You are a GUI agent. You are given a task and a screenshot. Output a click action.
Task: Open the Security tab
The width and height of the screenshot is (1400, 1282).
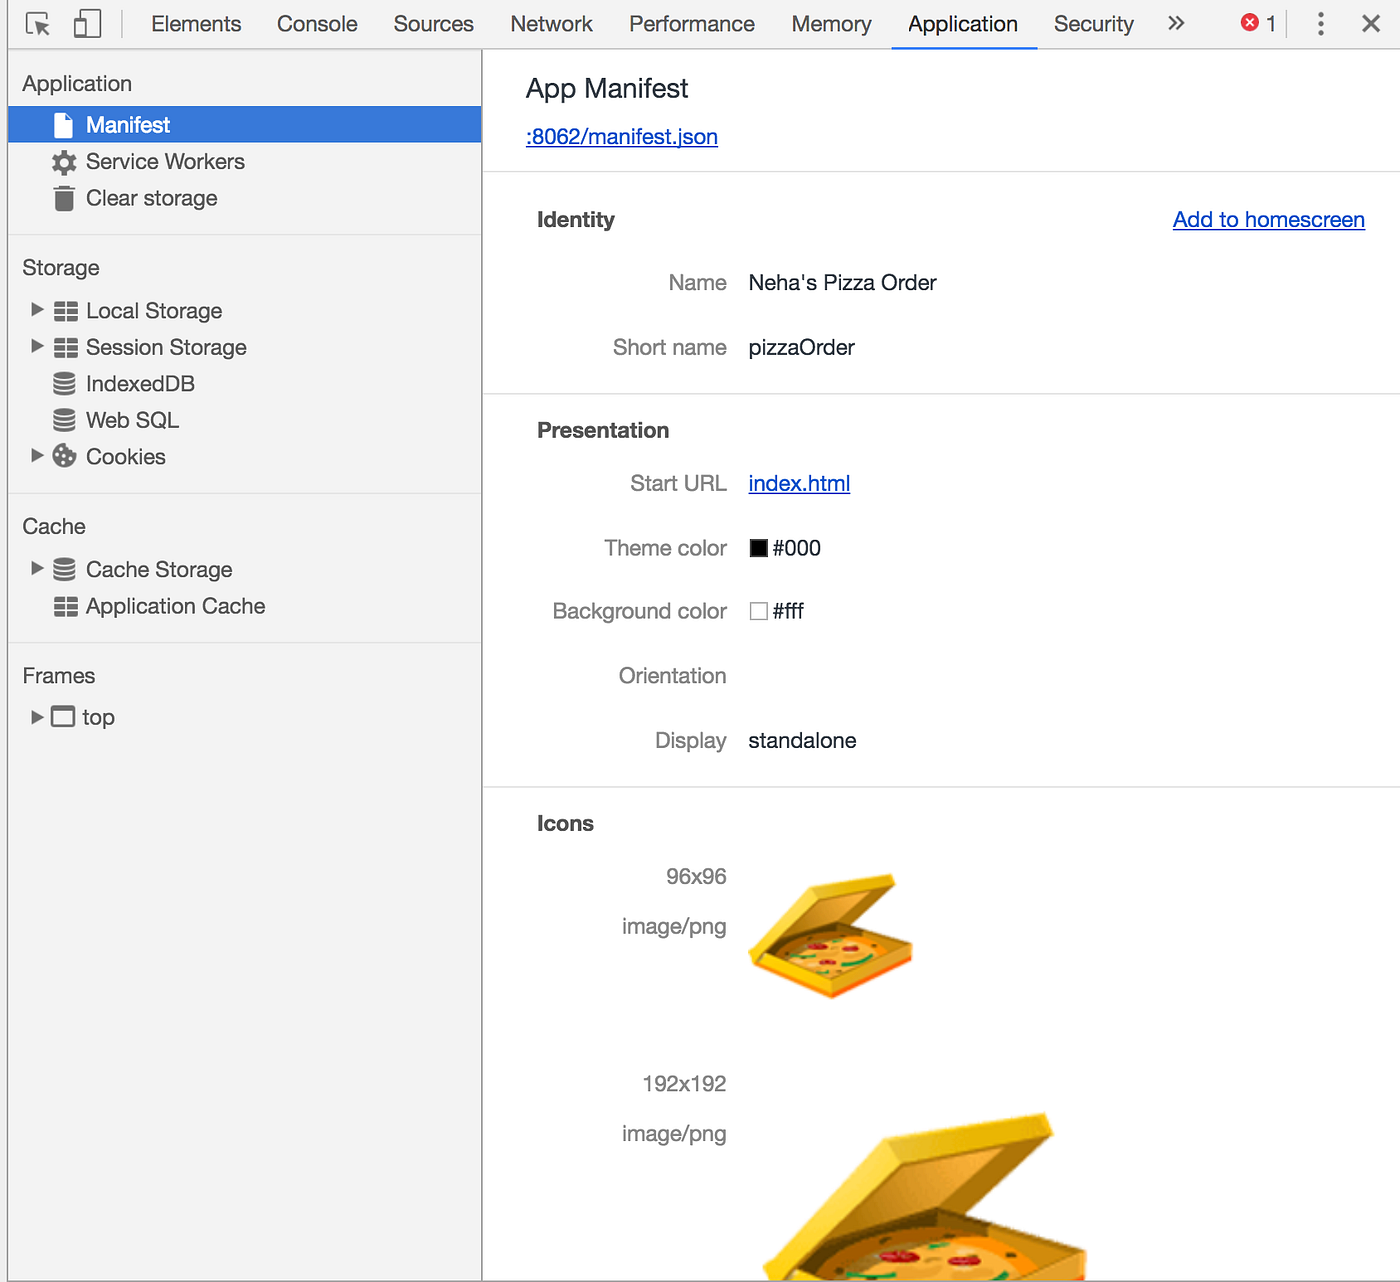[x=1094, y=24]
